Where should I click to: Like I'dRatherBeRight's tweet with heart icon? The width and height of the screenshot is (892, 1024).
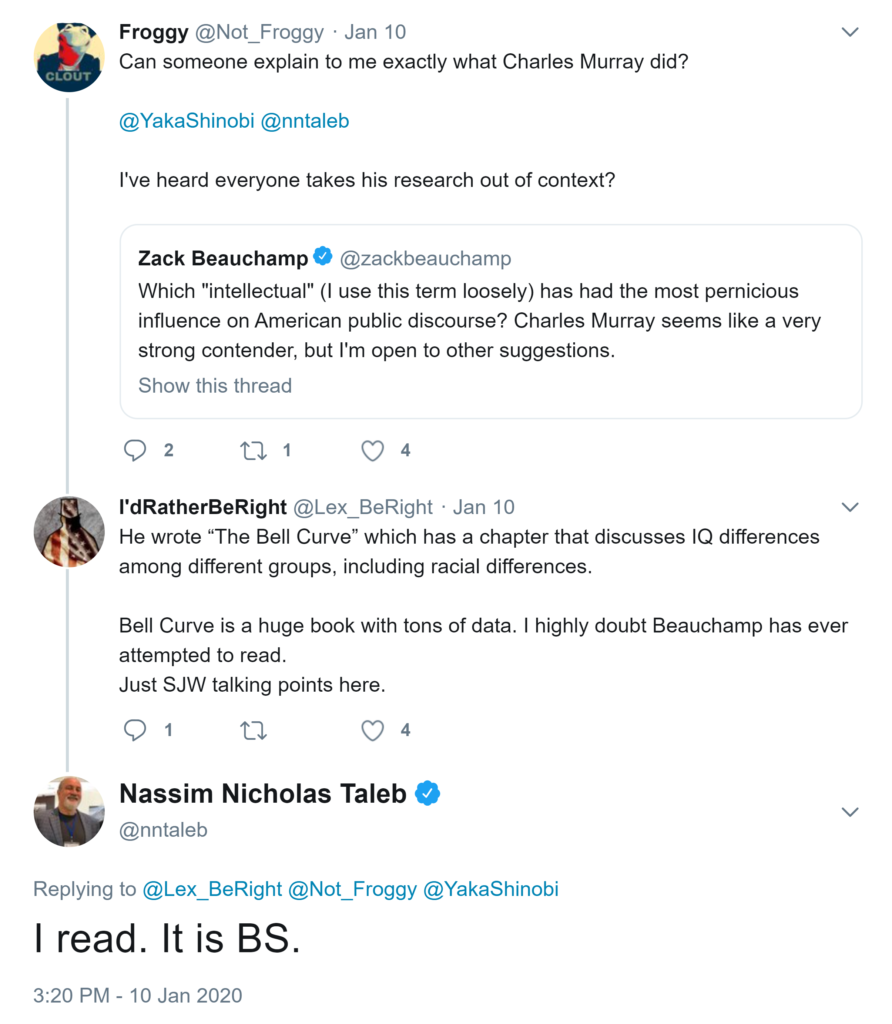tap(372, 730)
